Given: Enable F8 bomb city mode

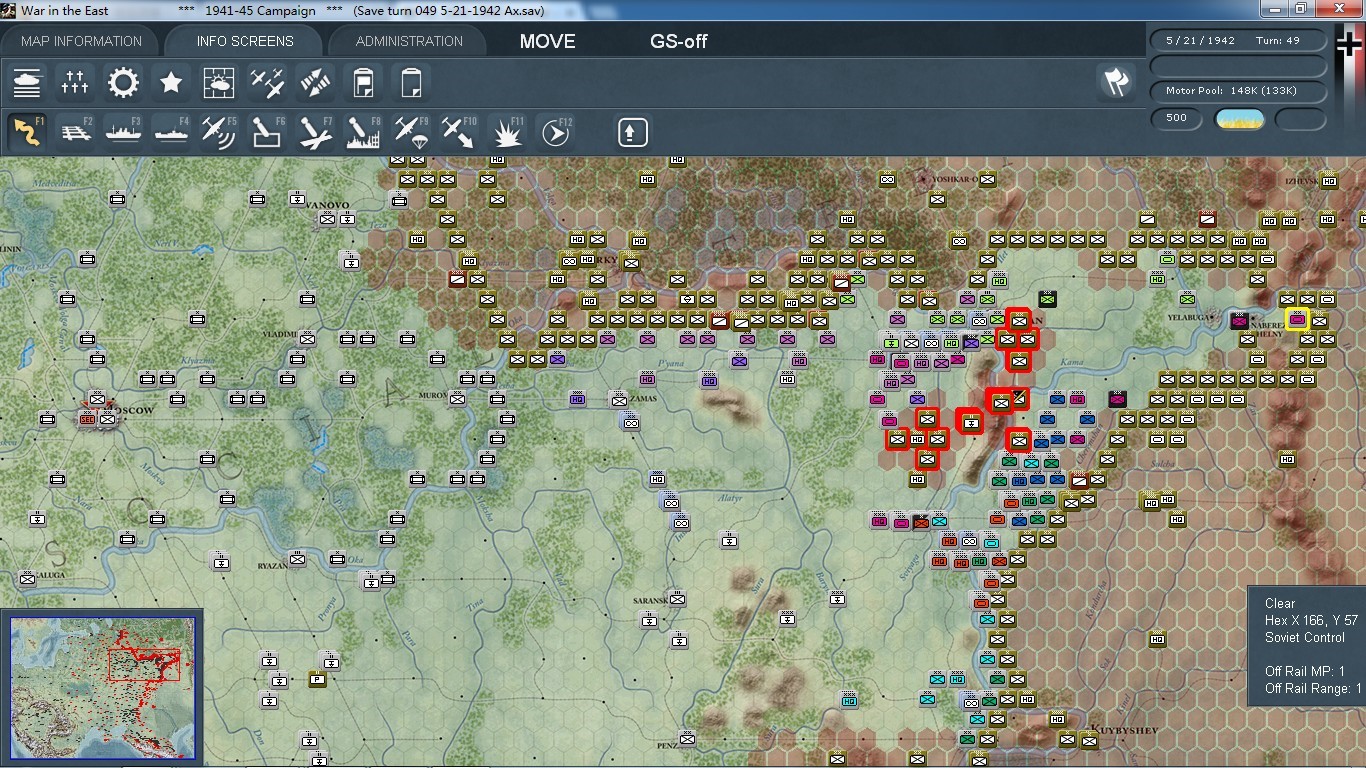Looking at the screenshot, I should [363, 132].
